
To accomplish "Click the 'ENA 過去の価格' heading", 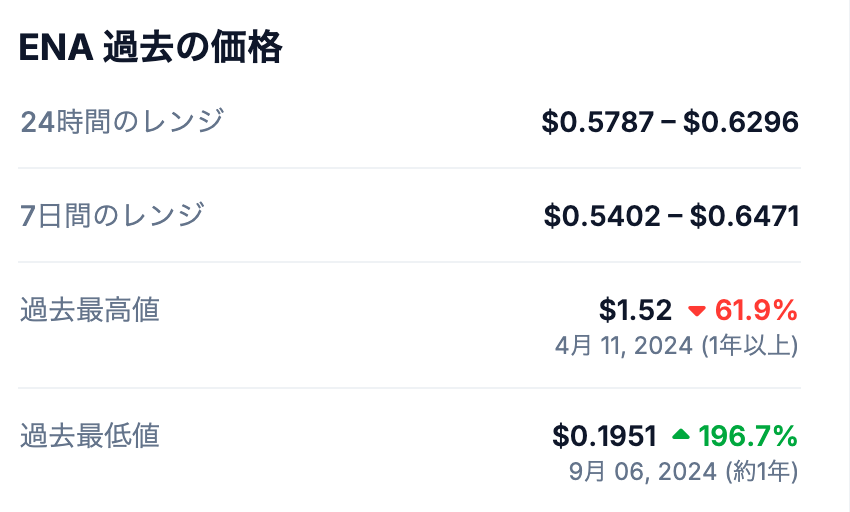I will tap(150, 47).
